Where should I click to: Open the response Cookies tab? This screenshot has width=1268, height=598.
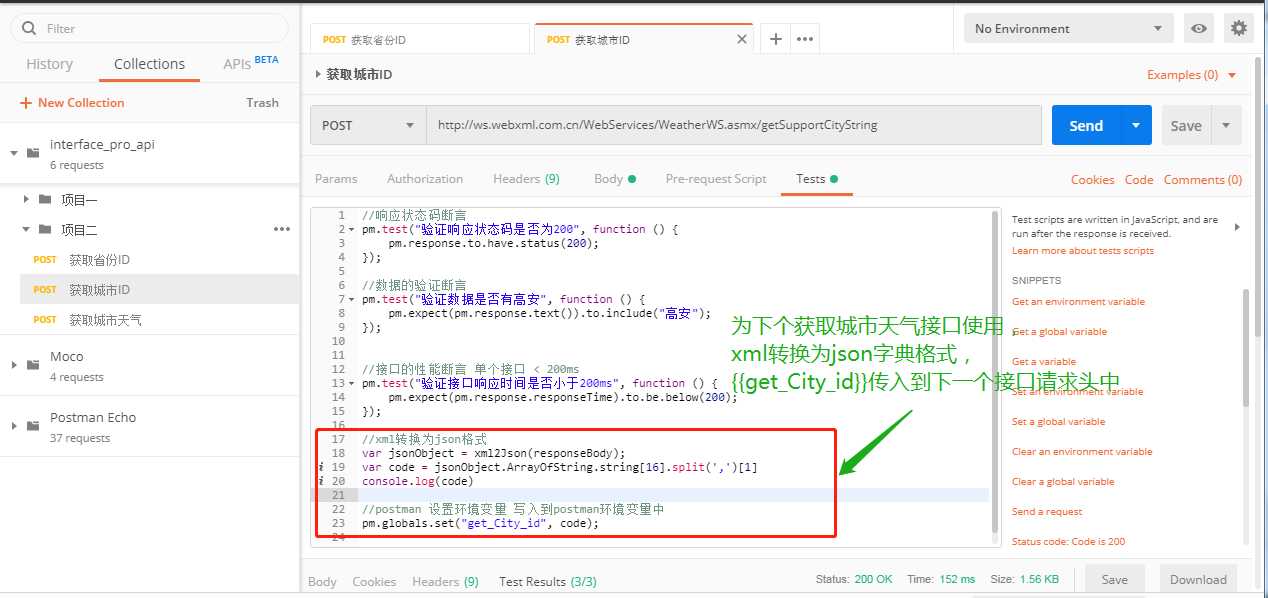coord(374,581)
